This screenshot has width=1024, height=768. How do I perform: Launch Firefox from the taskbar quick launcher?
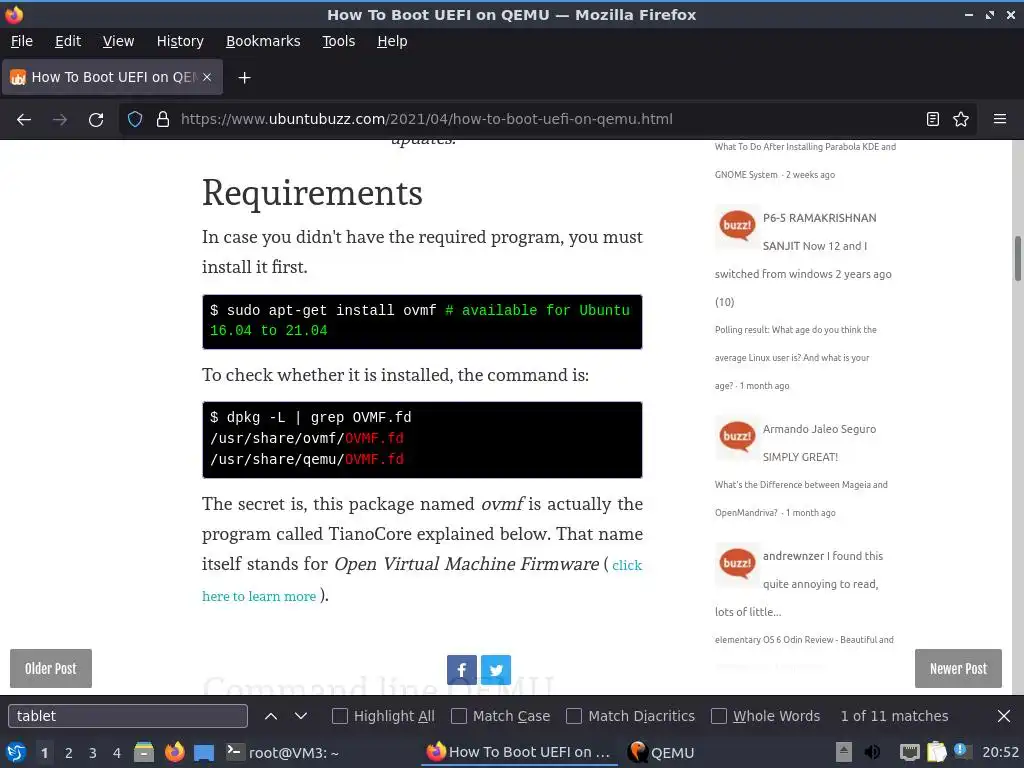click(x=174, y=752)
